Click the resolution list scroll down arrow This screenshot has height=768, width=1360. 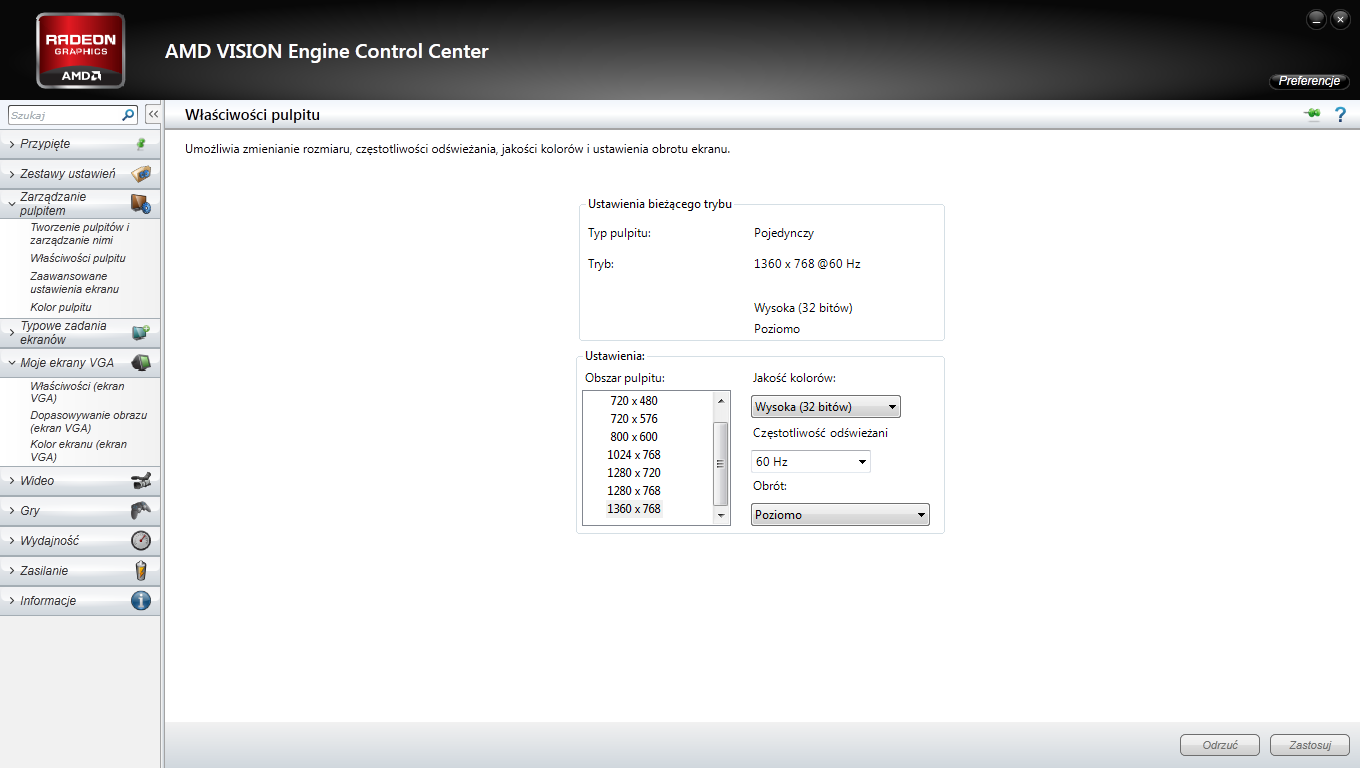click(721, 515)
